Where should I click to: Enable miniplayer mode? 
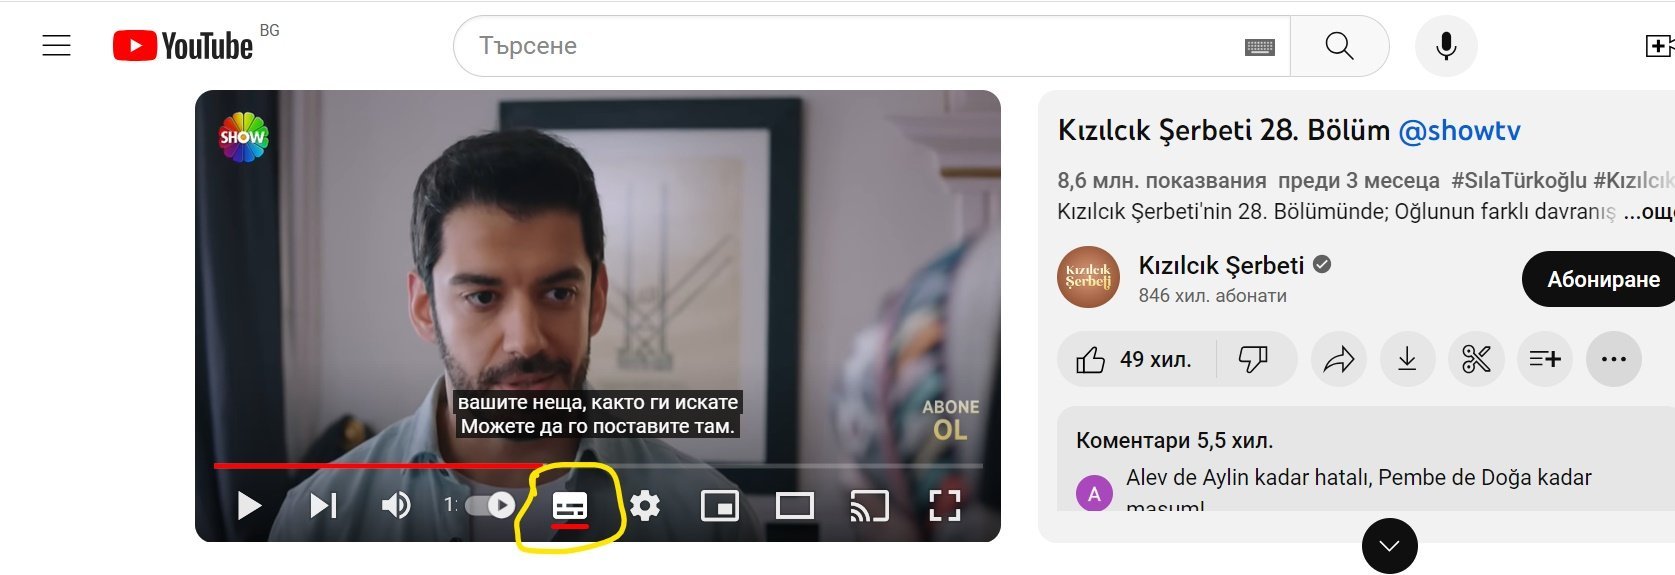point(719,506)
